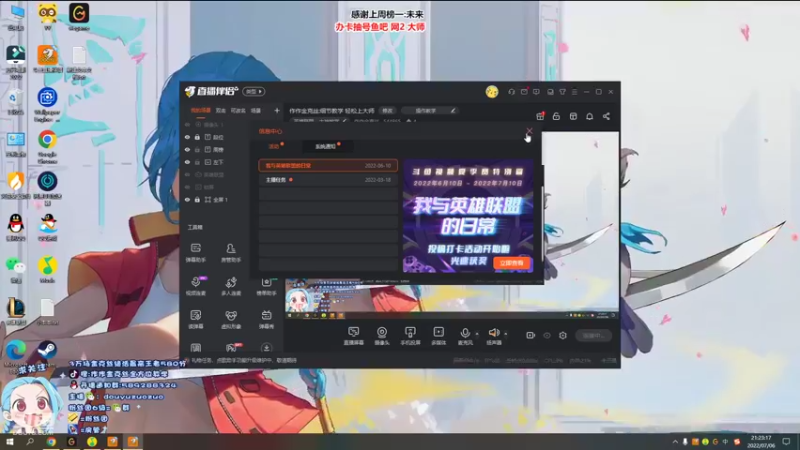Click the 修改 button next to stream title
Screen dimensions: 800x450
[x=388, y=111]
